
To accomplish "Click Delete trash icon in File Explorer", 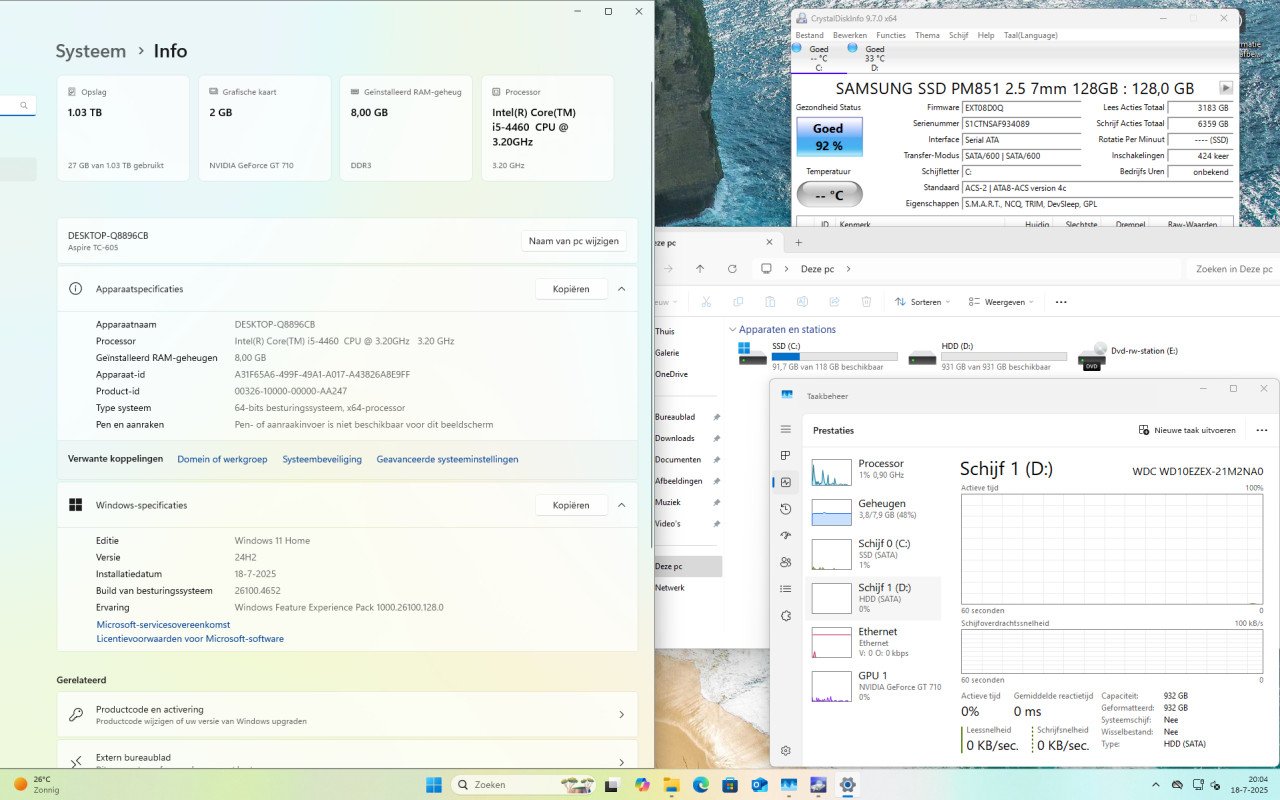I will [866, 301].
